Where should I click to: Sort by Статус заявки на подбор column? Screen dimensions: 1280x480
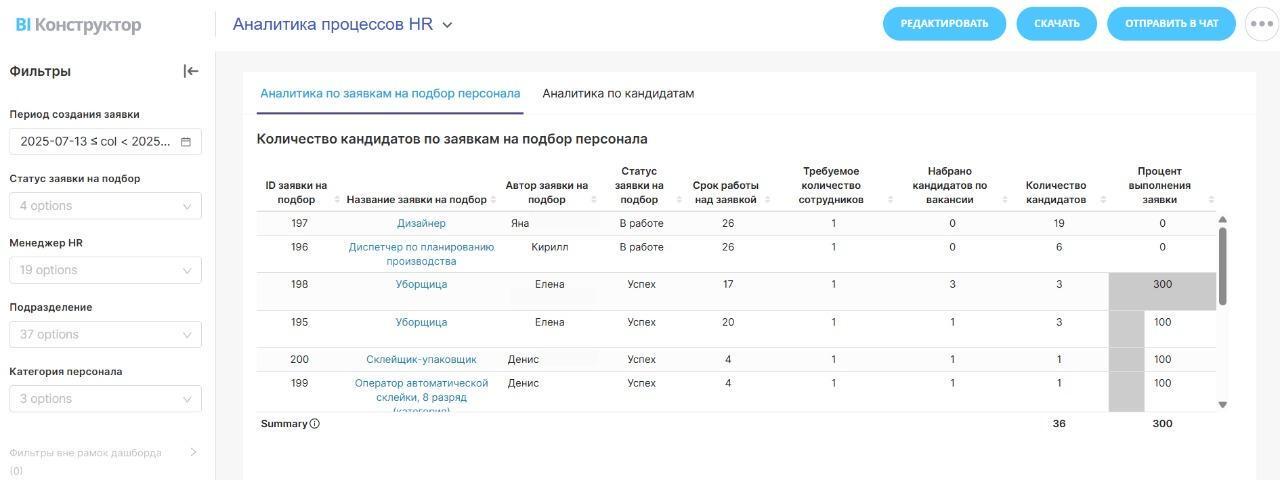click(681, 200)
